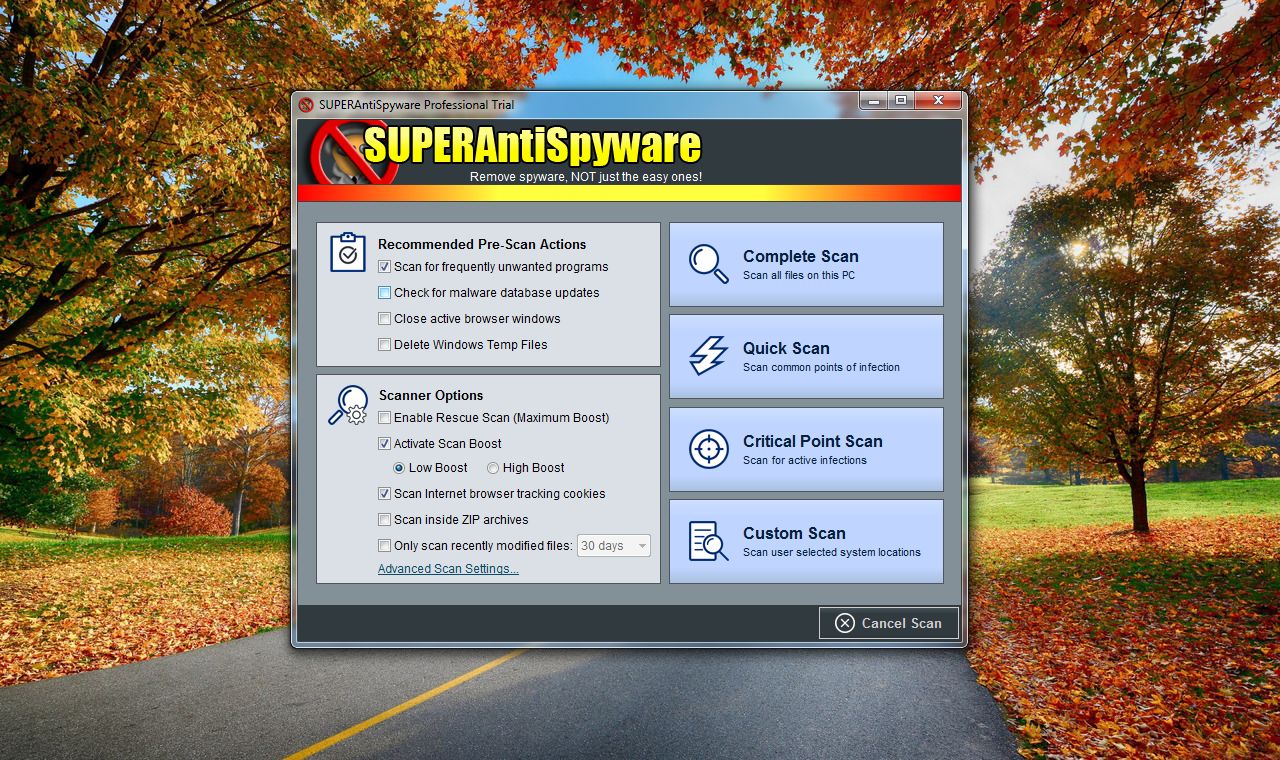
Task: Run the Quick Scan
Action: pos(806,356)
